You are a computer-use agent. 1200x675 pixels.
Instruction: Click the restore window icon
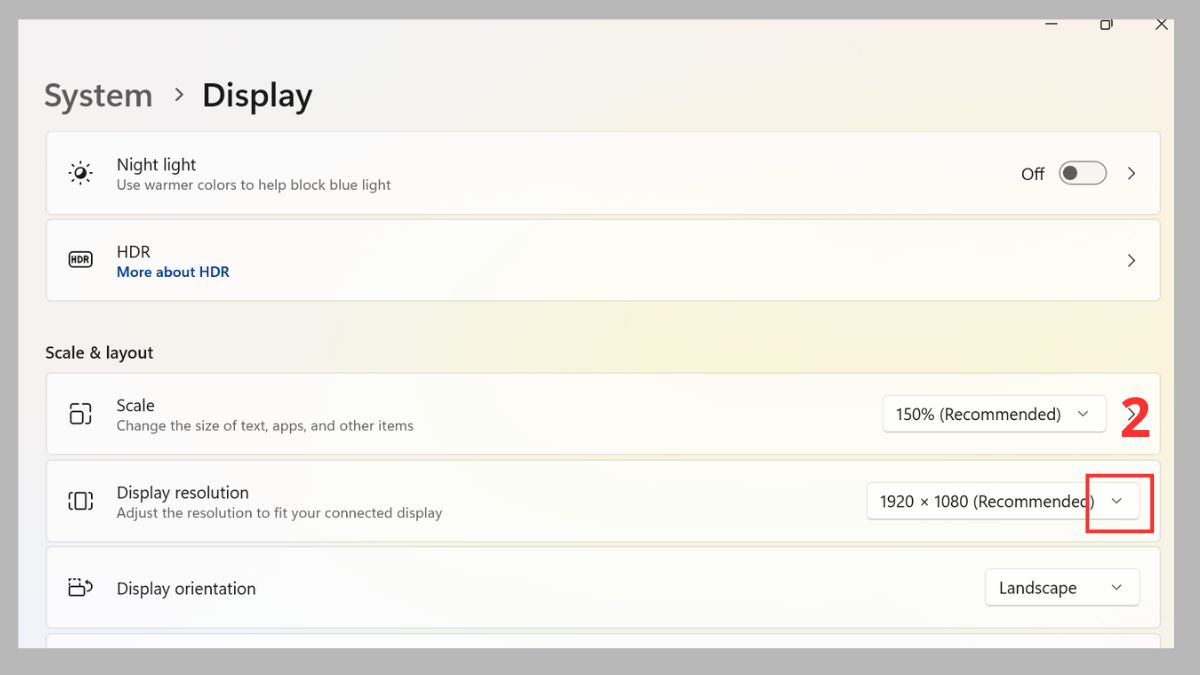point(1106,24)
